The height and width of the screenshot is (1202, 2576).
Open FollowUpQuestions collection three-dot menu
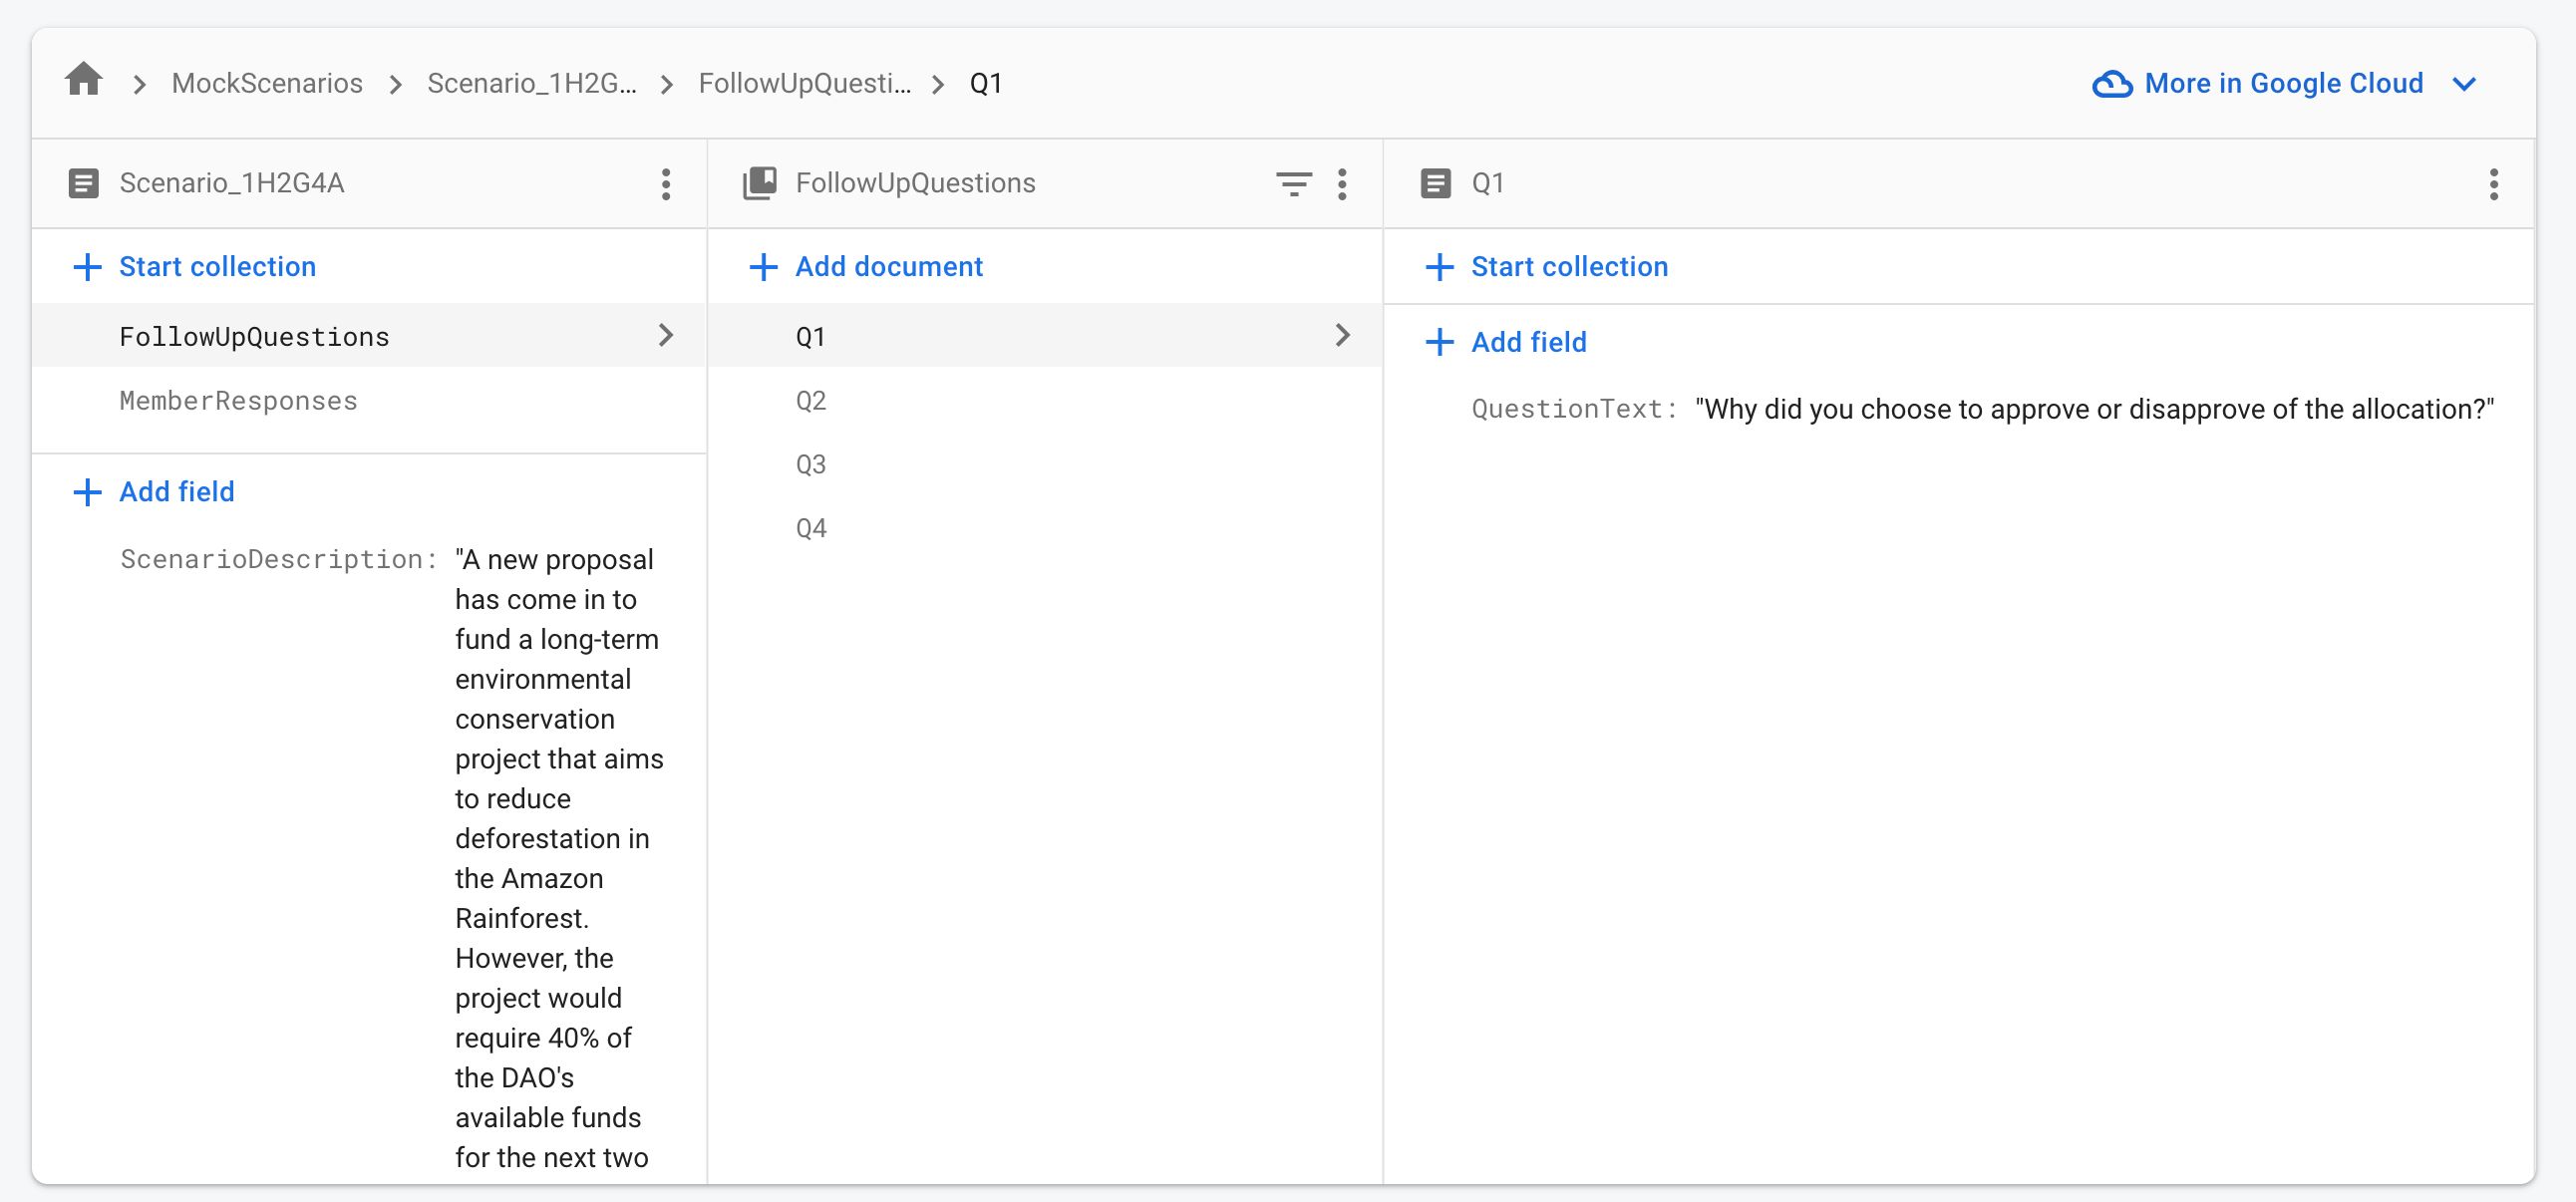(1342, 184)
